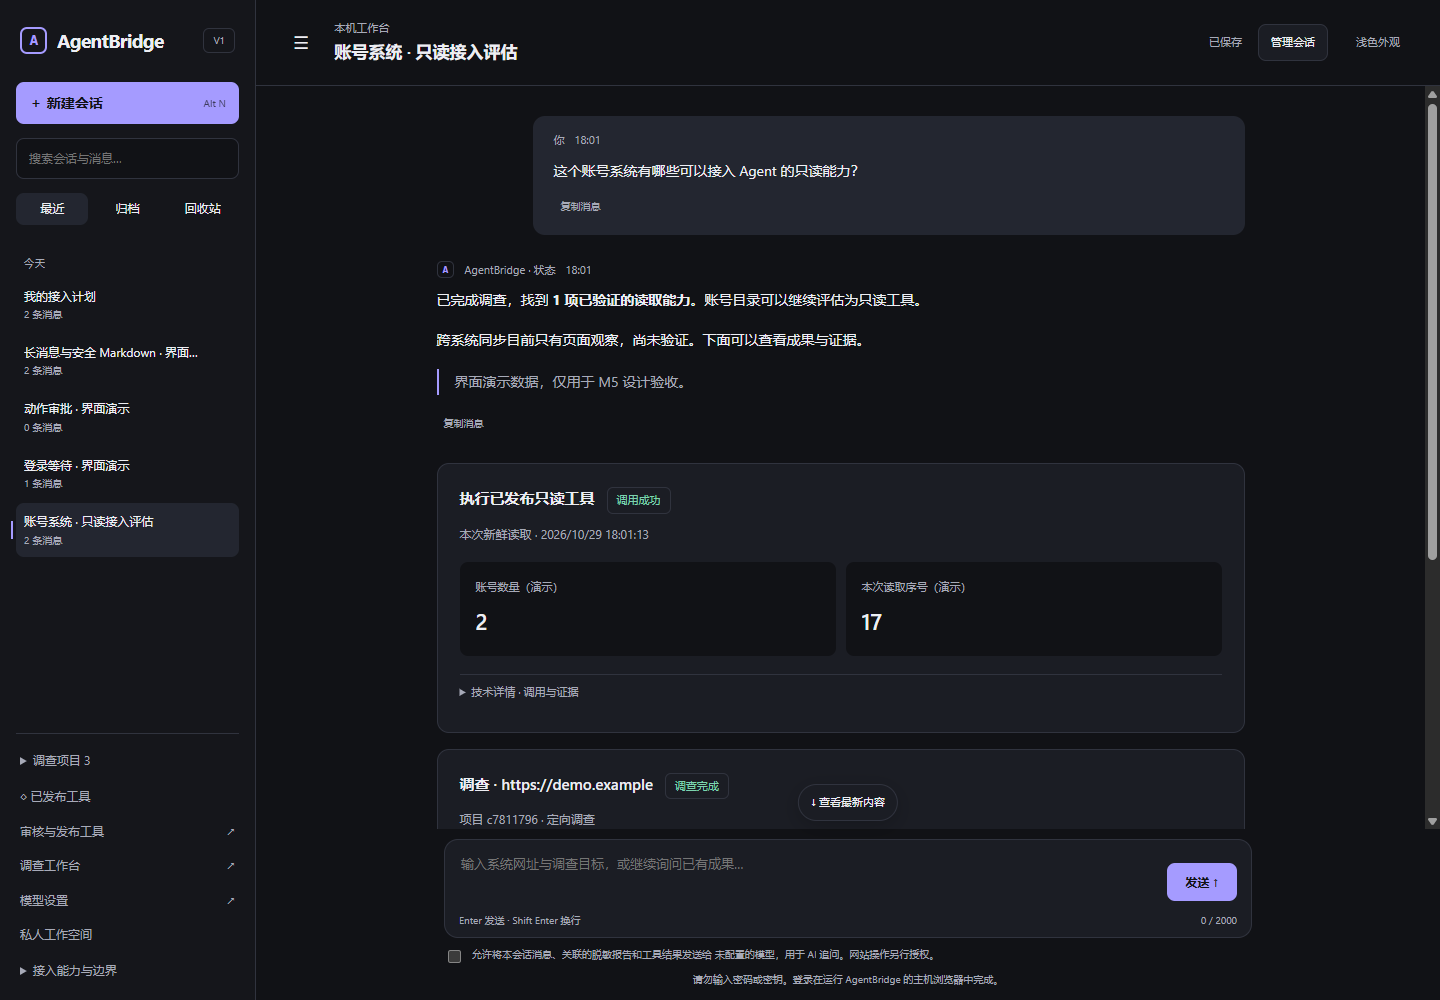Click scrollbar down arrow in chat
The width and height of the screenshot is (1440, 1000).
[x=1432, y=821]
